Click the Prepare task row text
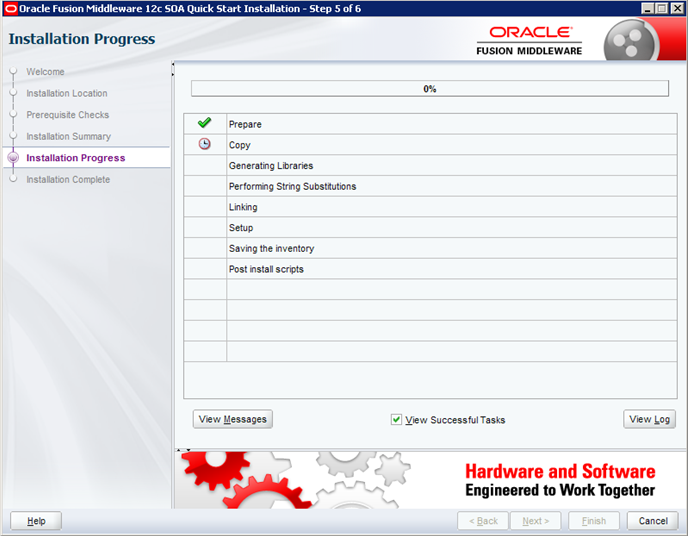The width and height of the screenshot is (688, 536). 245,124
